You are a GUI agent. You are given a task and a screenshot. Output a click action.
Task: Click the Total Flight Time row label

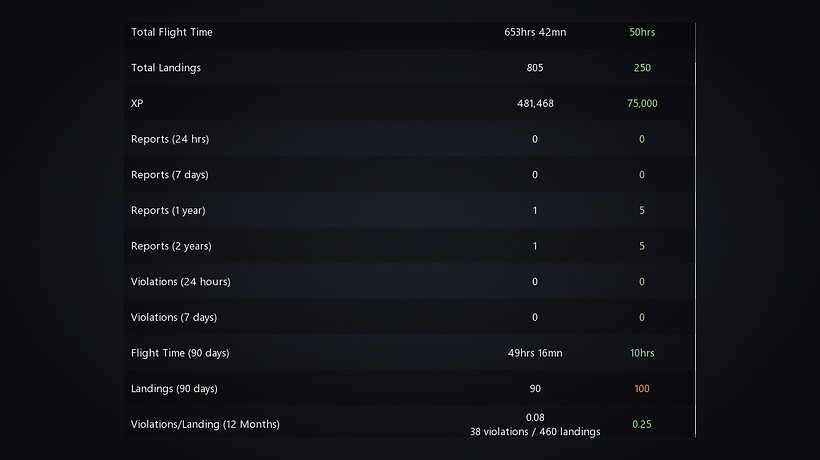coord(172,32)
